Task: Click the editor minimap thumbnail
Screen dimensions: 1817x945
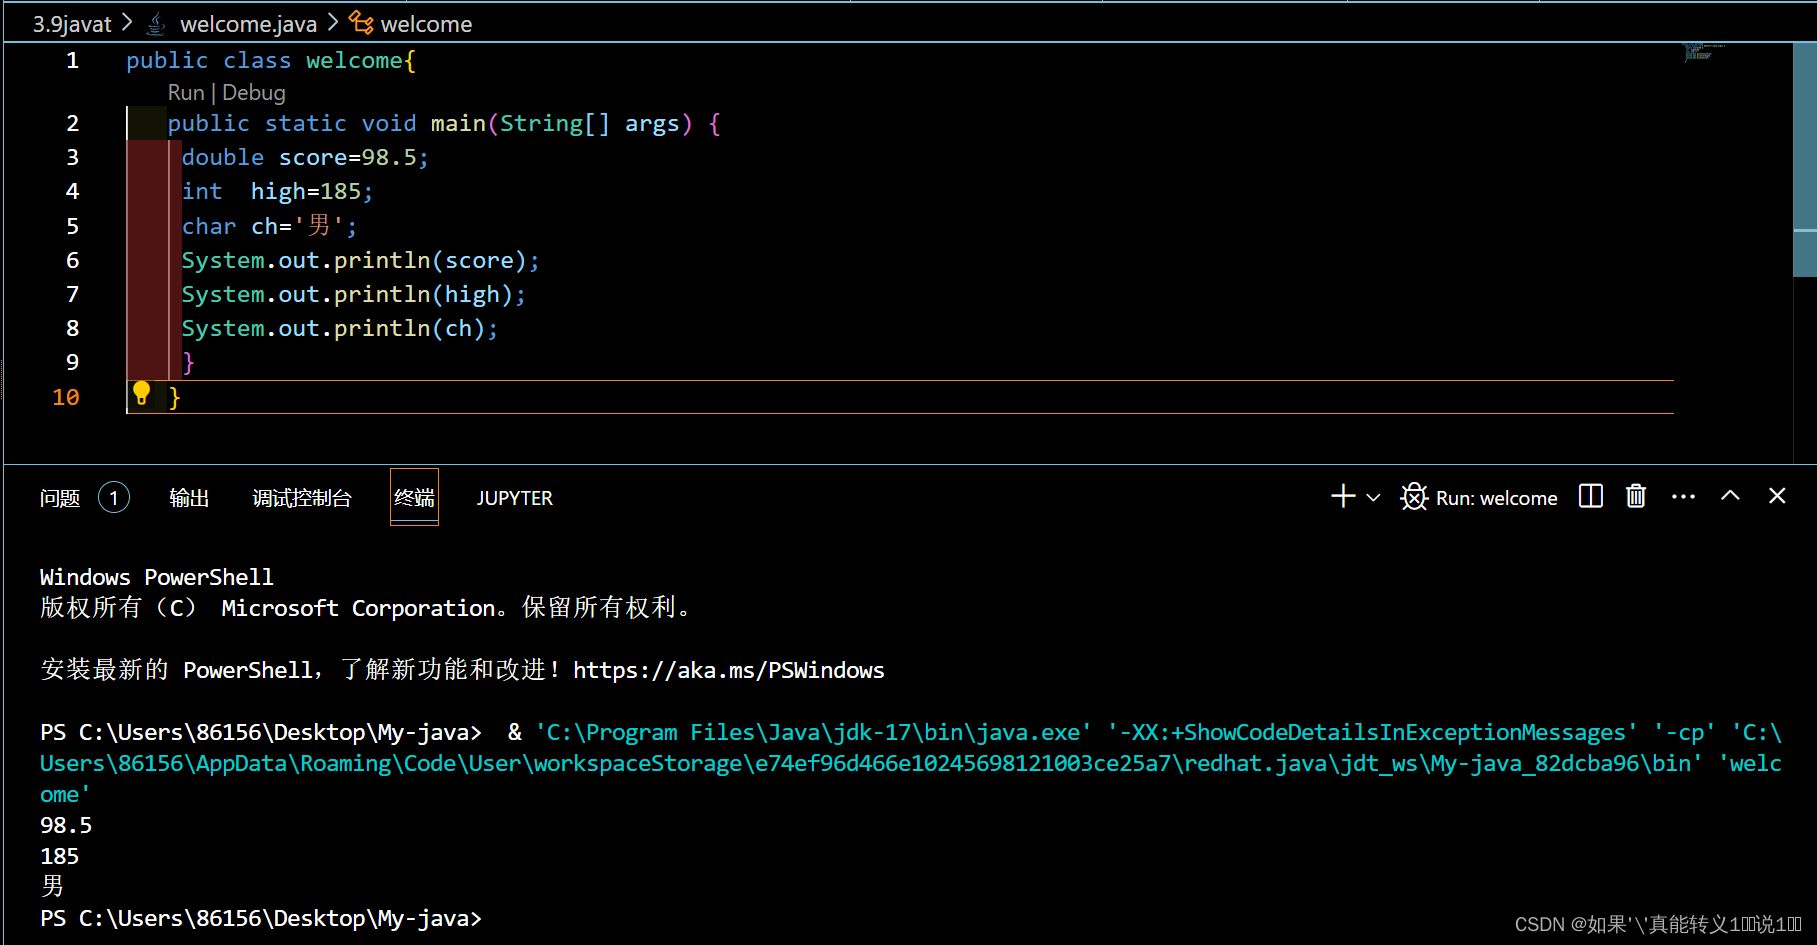Action: (1704, 52)
